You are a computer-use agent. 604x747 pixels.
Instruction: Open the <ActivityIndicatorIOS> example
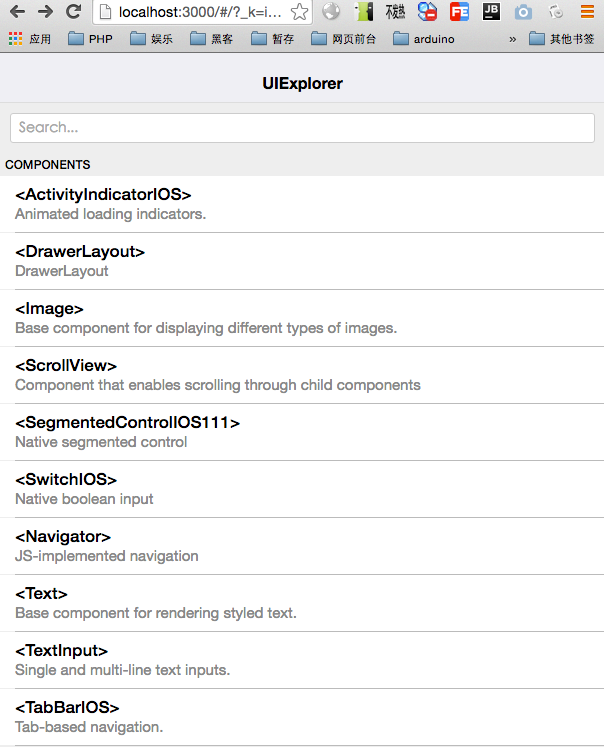point(302,204)
